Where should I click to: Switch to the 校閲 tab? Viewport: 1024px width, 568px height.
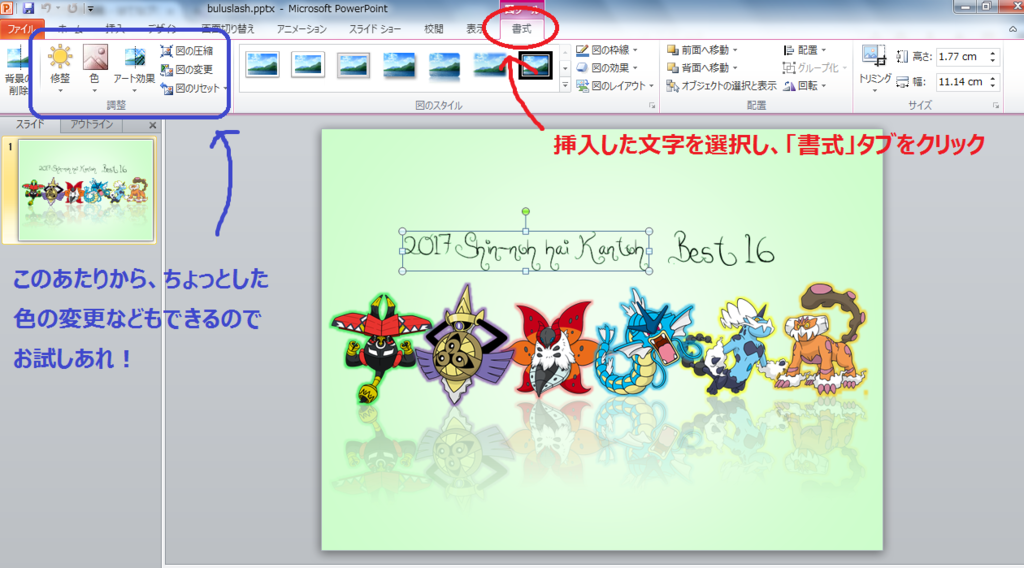pos(433,29)
